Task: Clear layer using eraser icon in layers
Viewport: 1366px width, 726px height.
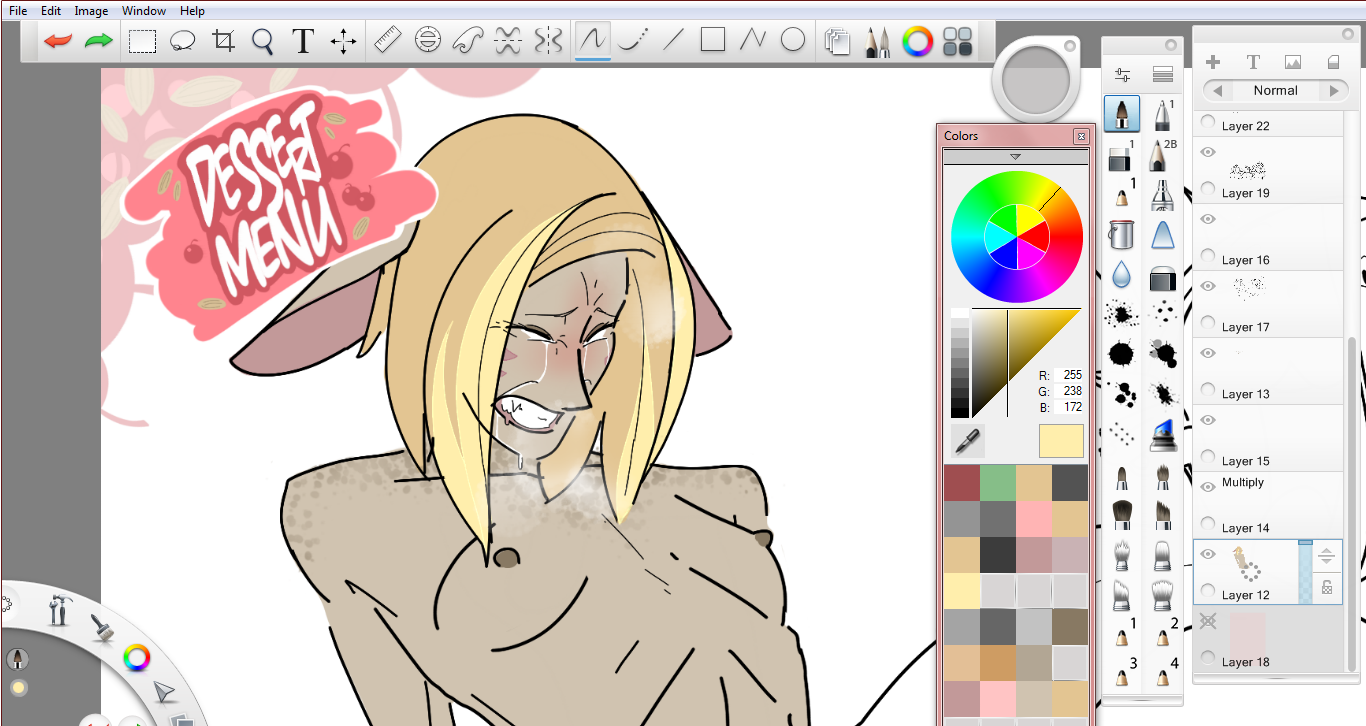Action: 1333,62
